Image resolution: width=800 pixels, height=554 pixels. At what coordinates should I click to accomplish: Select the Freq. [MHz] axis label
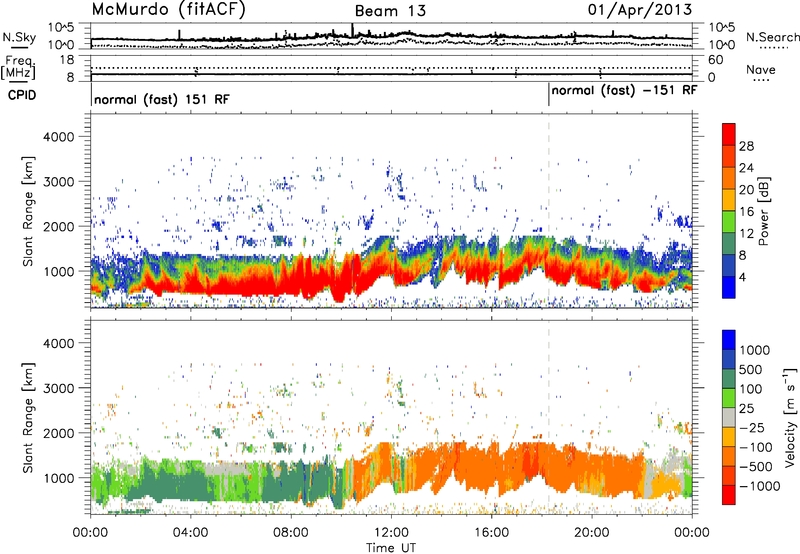point(18,67)
